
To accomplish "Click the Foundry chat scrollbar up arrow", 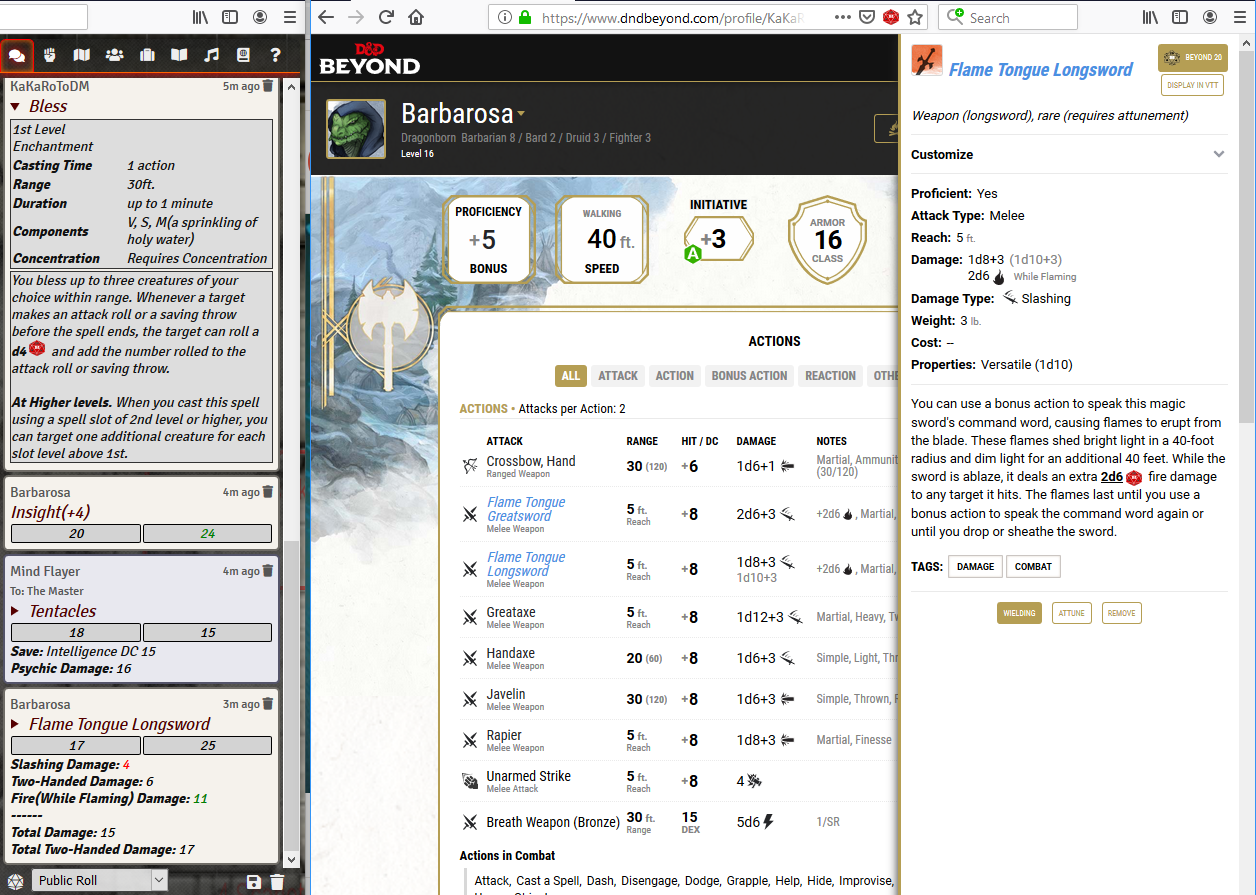I will coord(292,87).
